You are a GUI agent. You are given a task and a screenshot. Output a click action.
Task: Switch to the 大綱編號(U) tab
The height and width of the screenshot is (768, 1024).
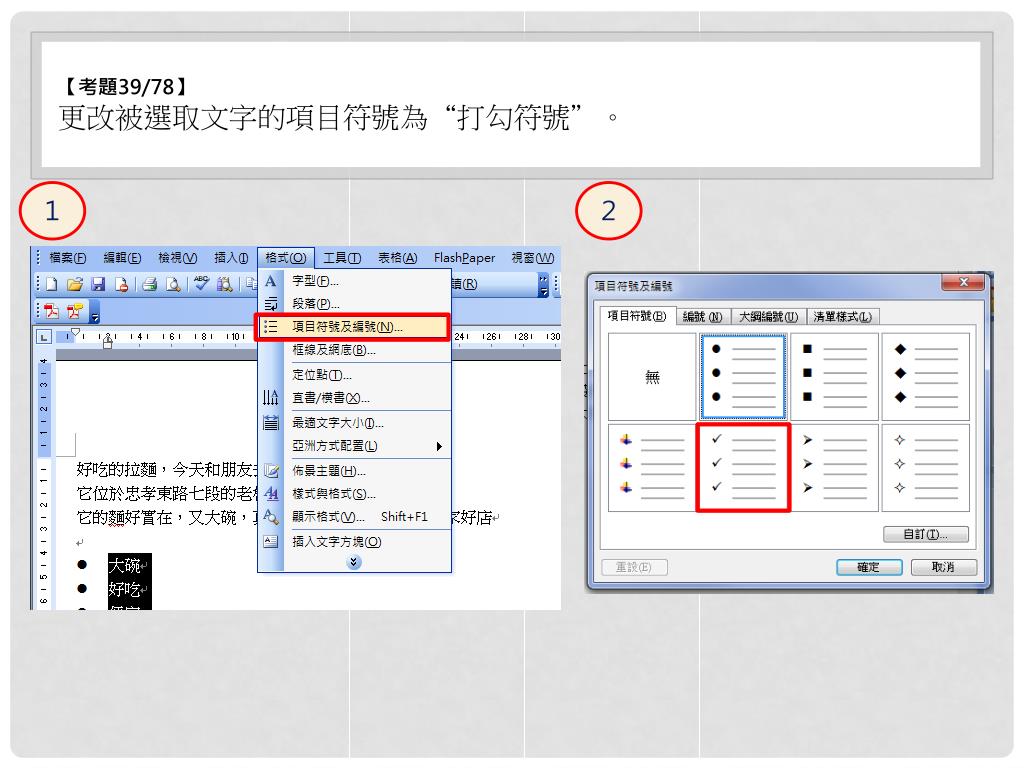coord(769,317)
